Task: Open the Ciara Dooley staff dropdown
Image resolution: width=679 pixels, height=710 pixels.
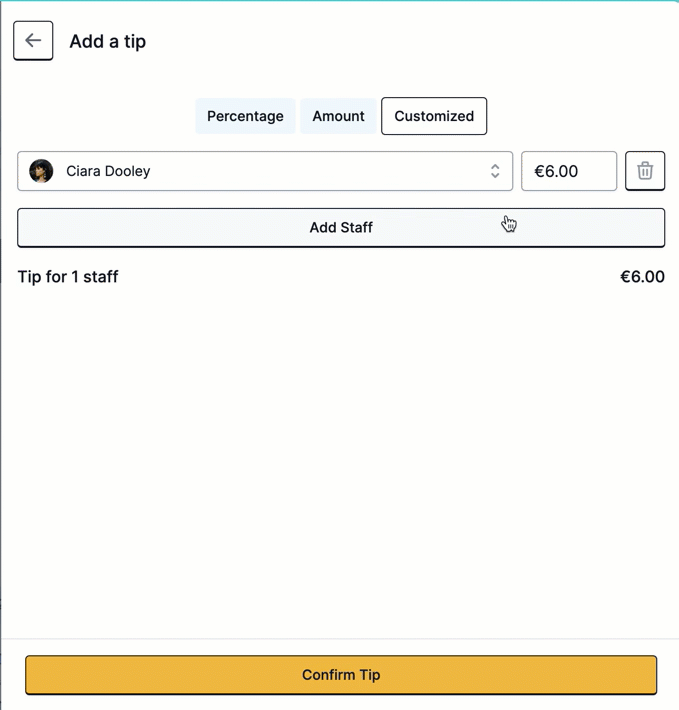Action: point(265,171)
